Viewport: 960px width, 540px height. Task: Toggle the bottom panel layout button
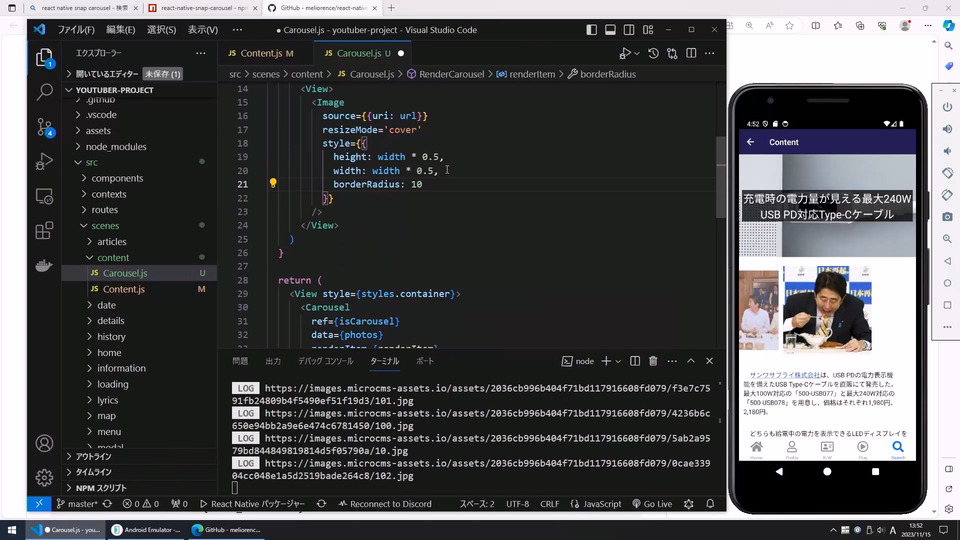pyautogui.click(x=609, y=30)
